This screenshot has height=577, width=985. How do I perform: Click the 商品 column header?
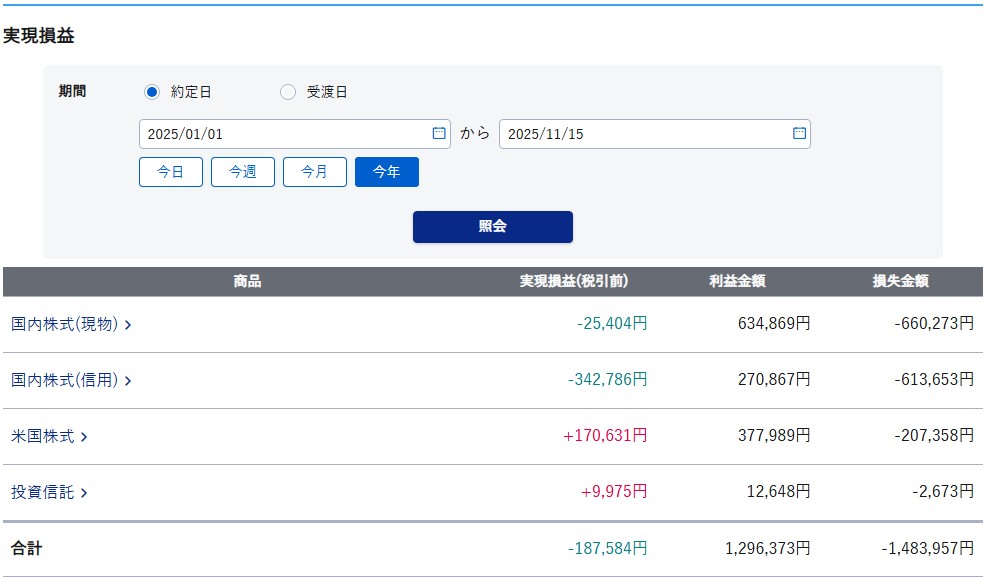click(247, 282)
